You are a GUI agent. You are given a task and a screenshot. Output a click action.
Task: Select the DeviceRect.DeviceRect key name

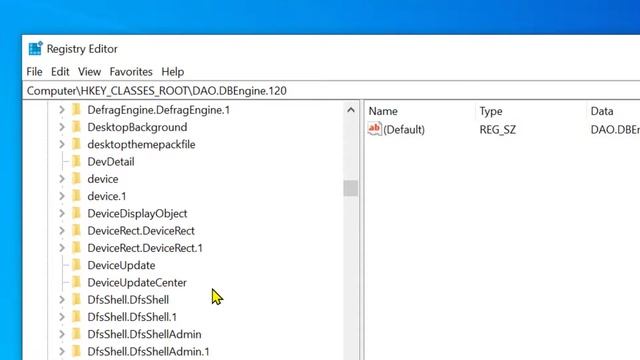(x=141, y=231)
